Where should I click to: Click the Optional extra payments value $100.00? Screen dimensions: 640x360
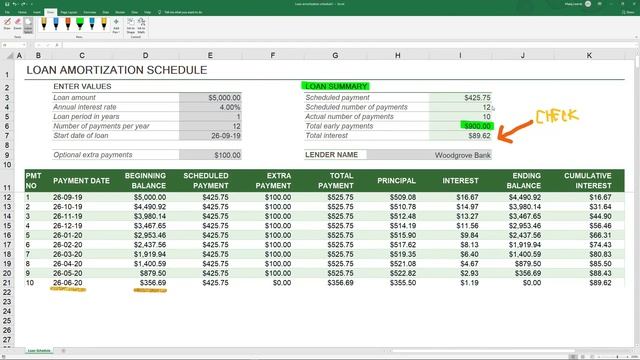[210, 155]
